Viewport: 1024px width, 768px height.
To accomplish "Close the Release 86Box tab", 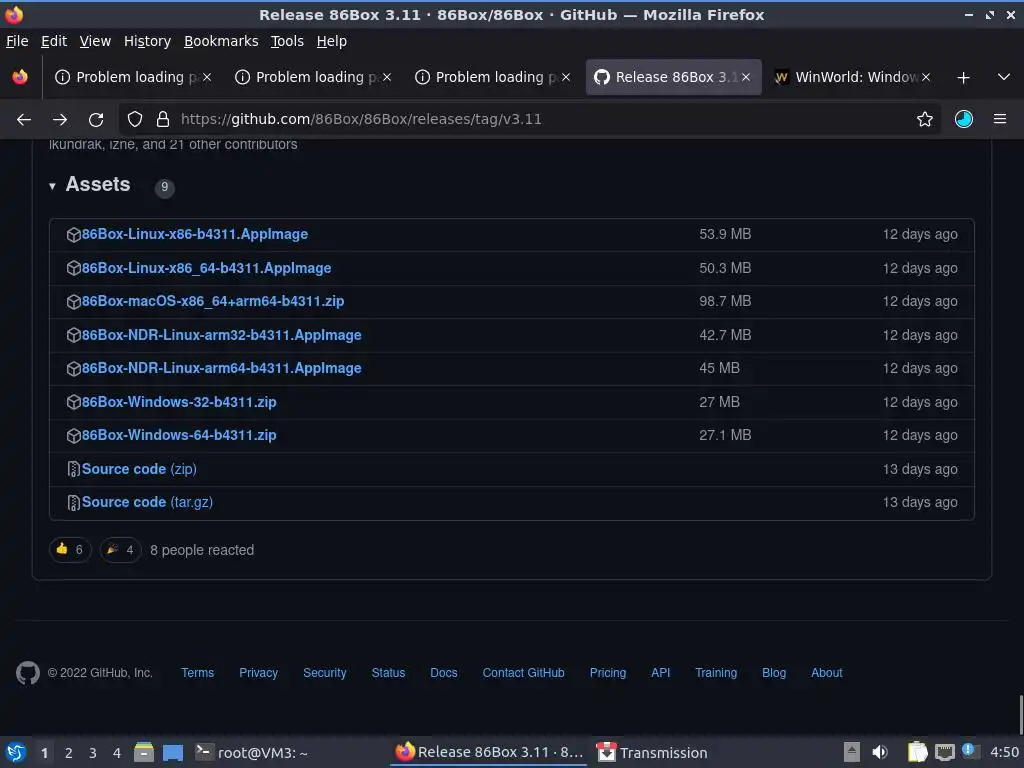I will click(746, 77).
